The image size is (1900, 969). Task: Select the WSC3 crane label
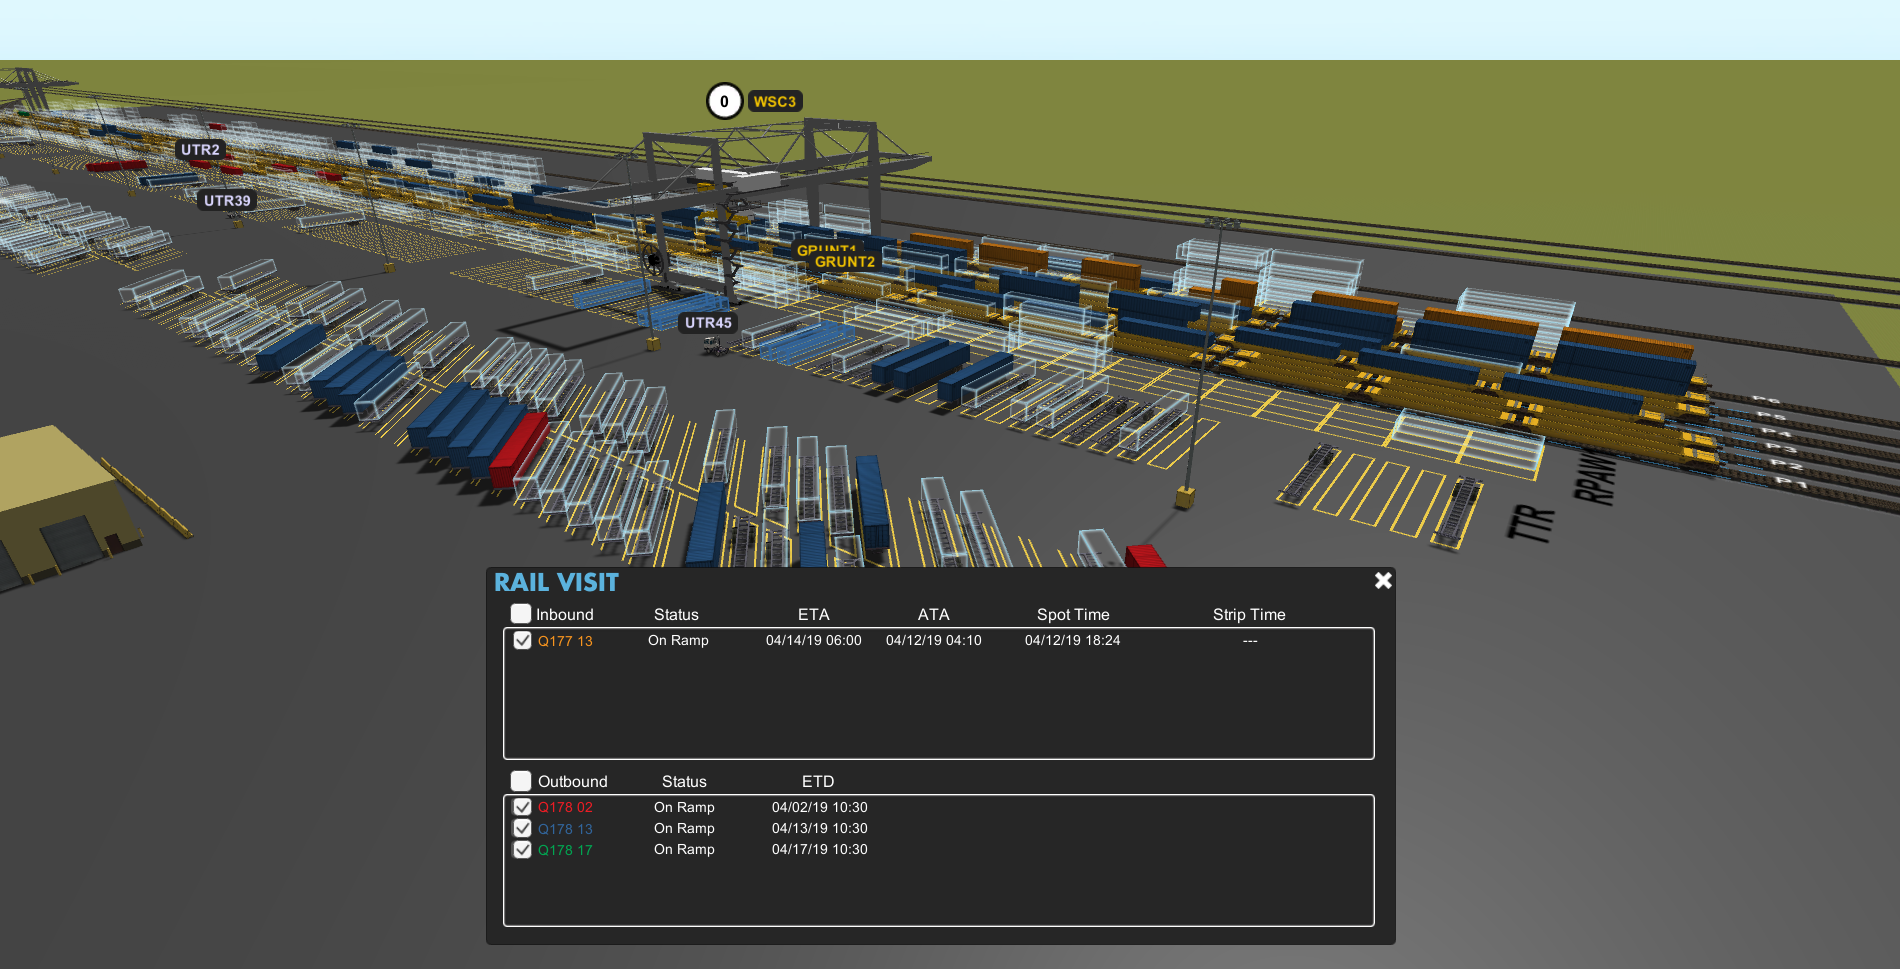click(x=775, y=101)
